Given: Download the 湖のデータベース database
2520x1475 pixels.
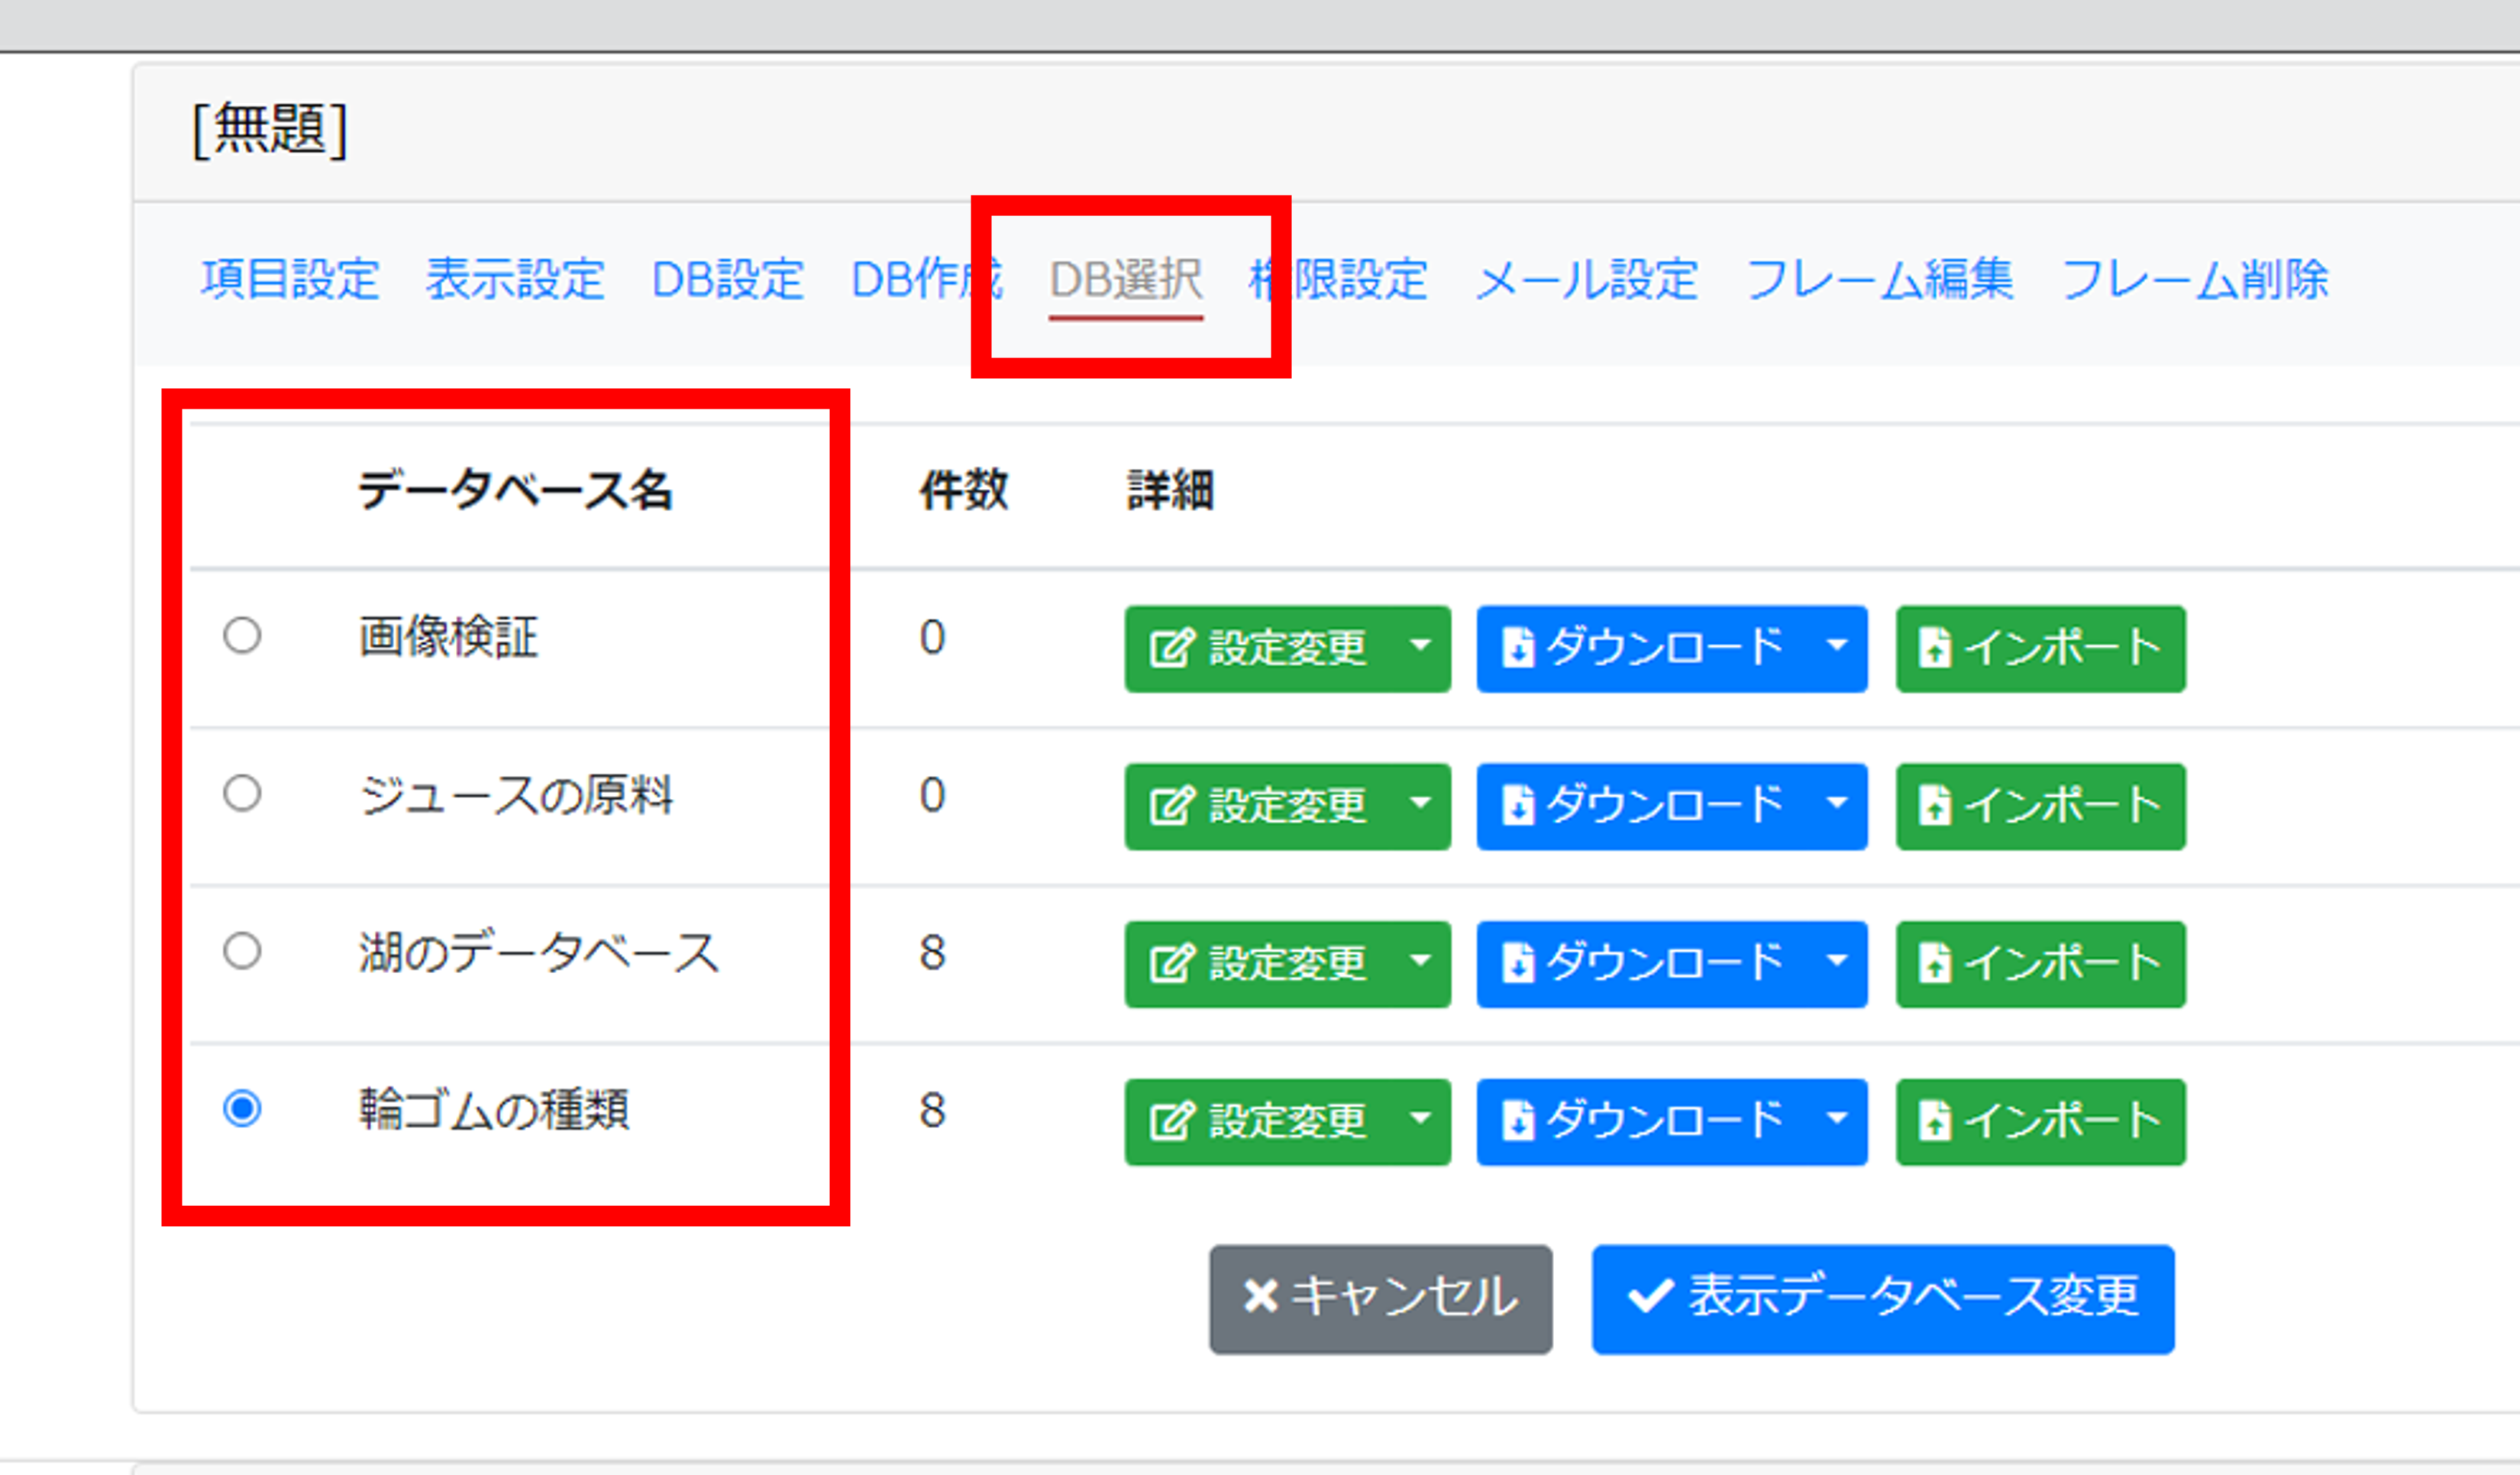Looking at the screenshot, I should pyautogui.click(x=1643, y=964).
